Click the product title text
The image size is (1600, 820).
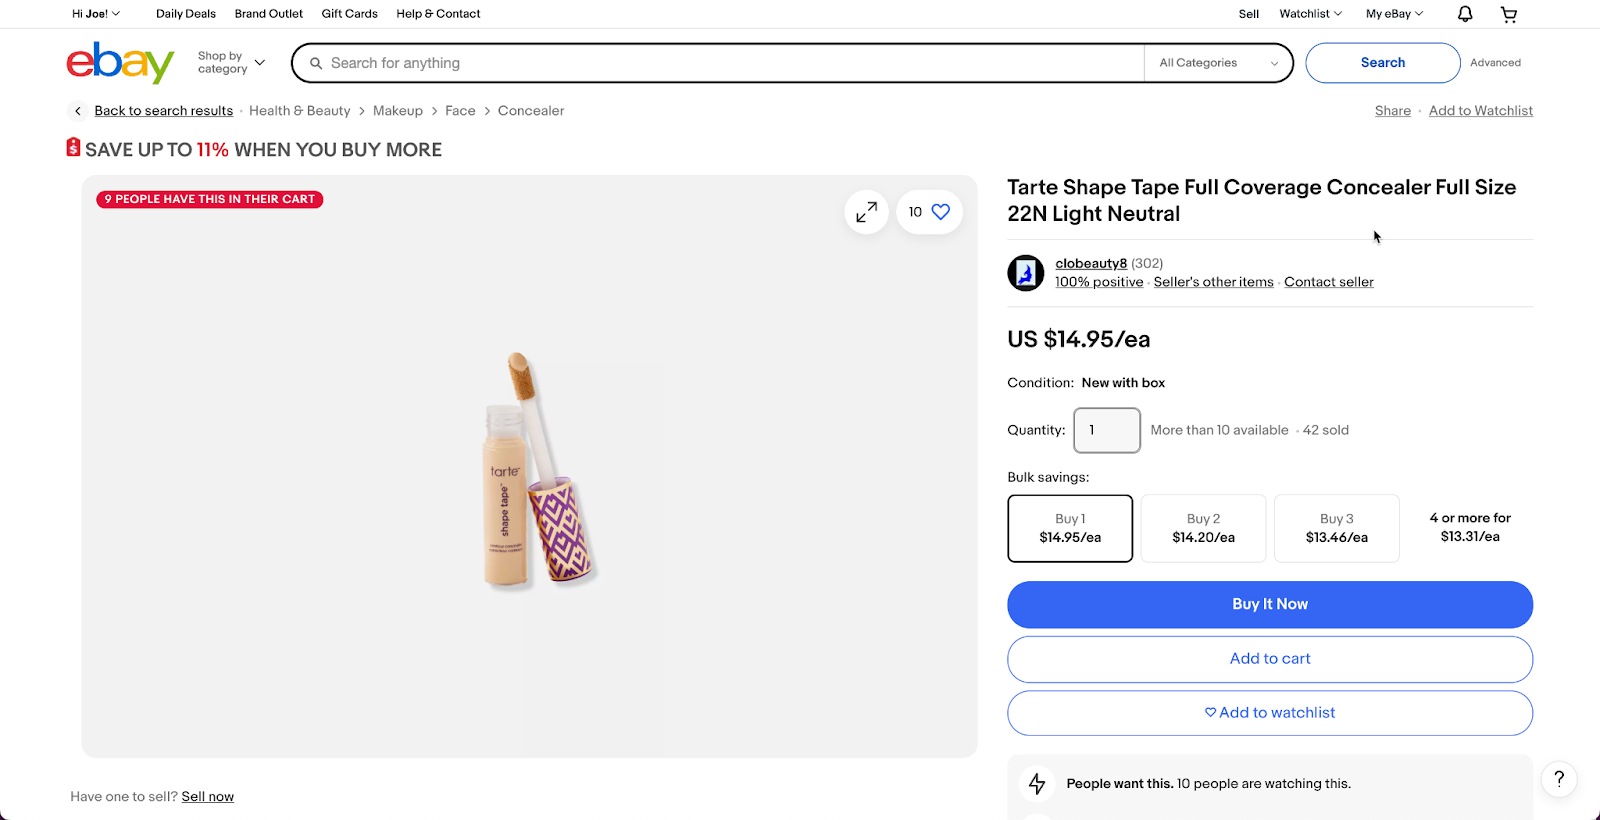(x=1262, y=200)
